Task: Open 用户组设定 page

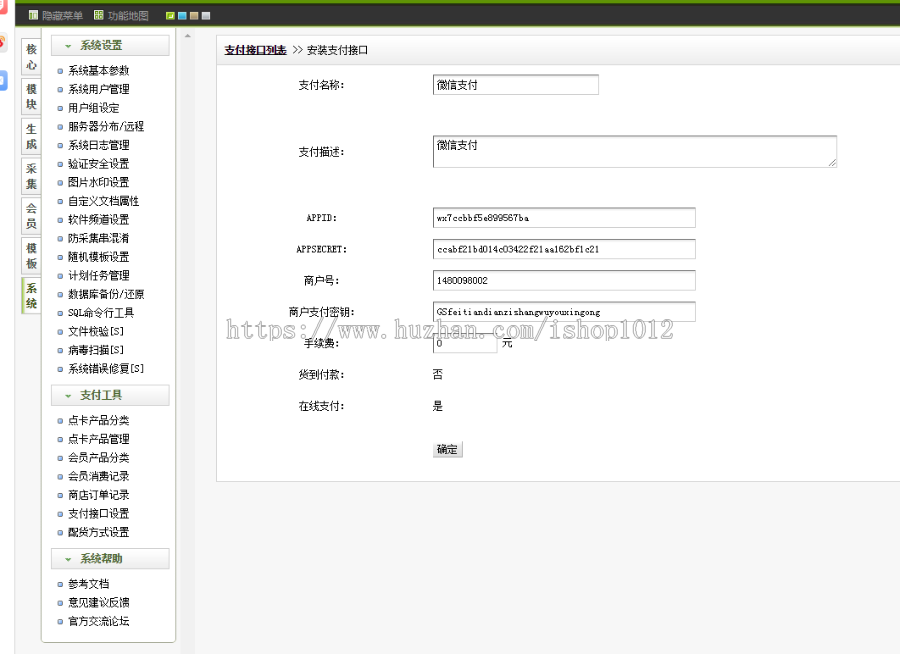Action: [x=94, y=108]
